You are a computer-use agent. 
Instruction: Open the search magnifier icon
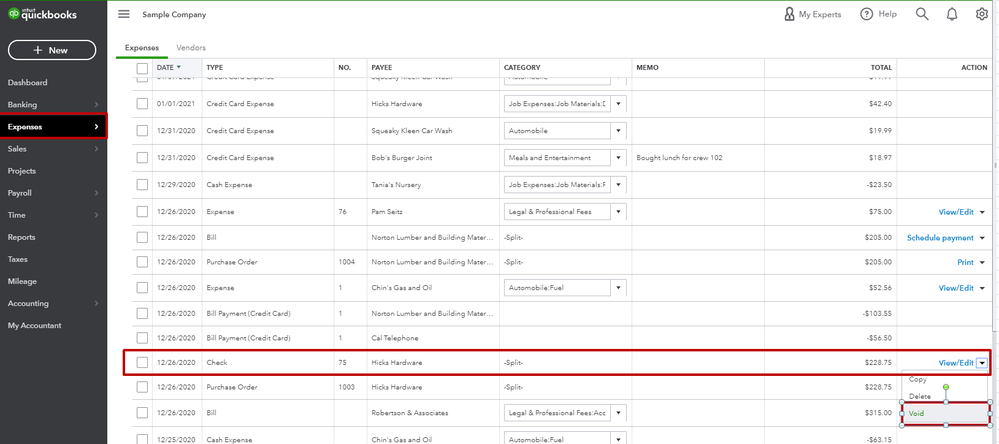922,14
